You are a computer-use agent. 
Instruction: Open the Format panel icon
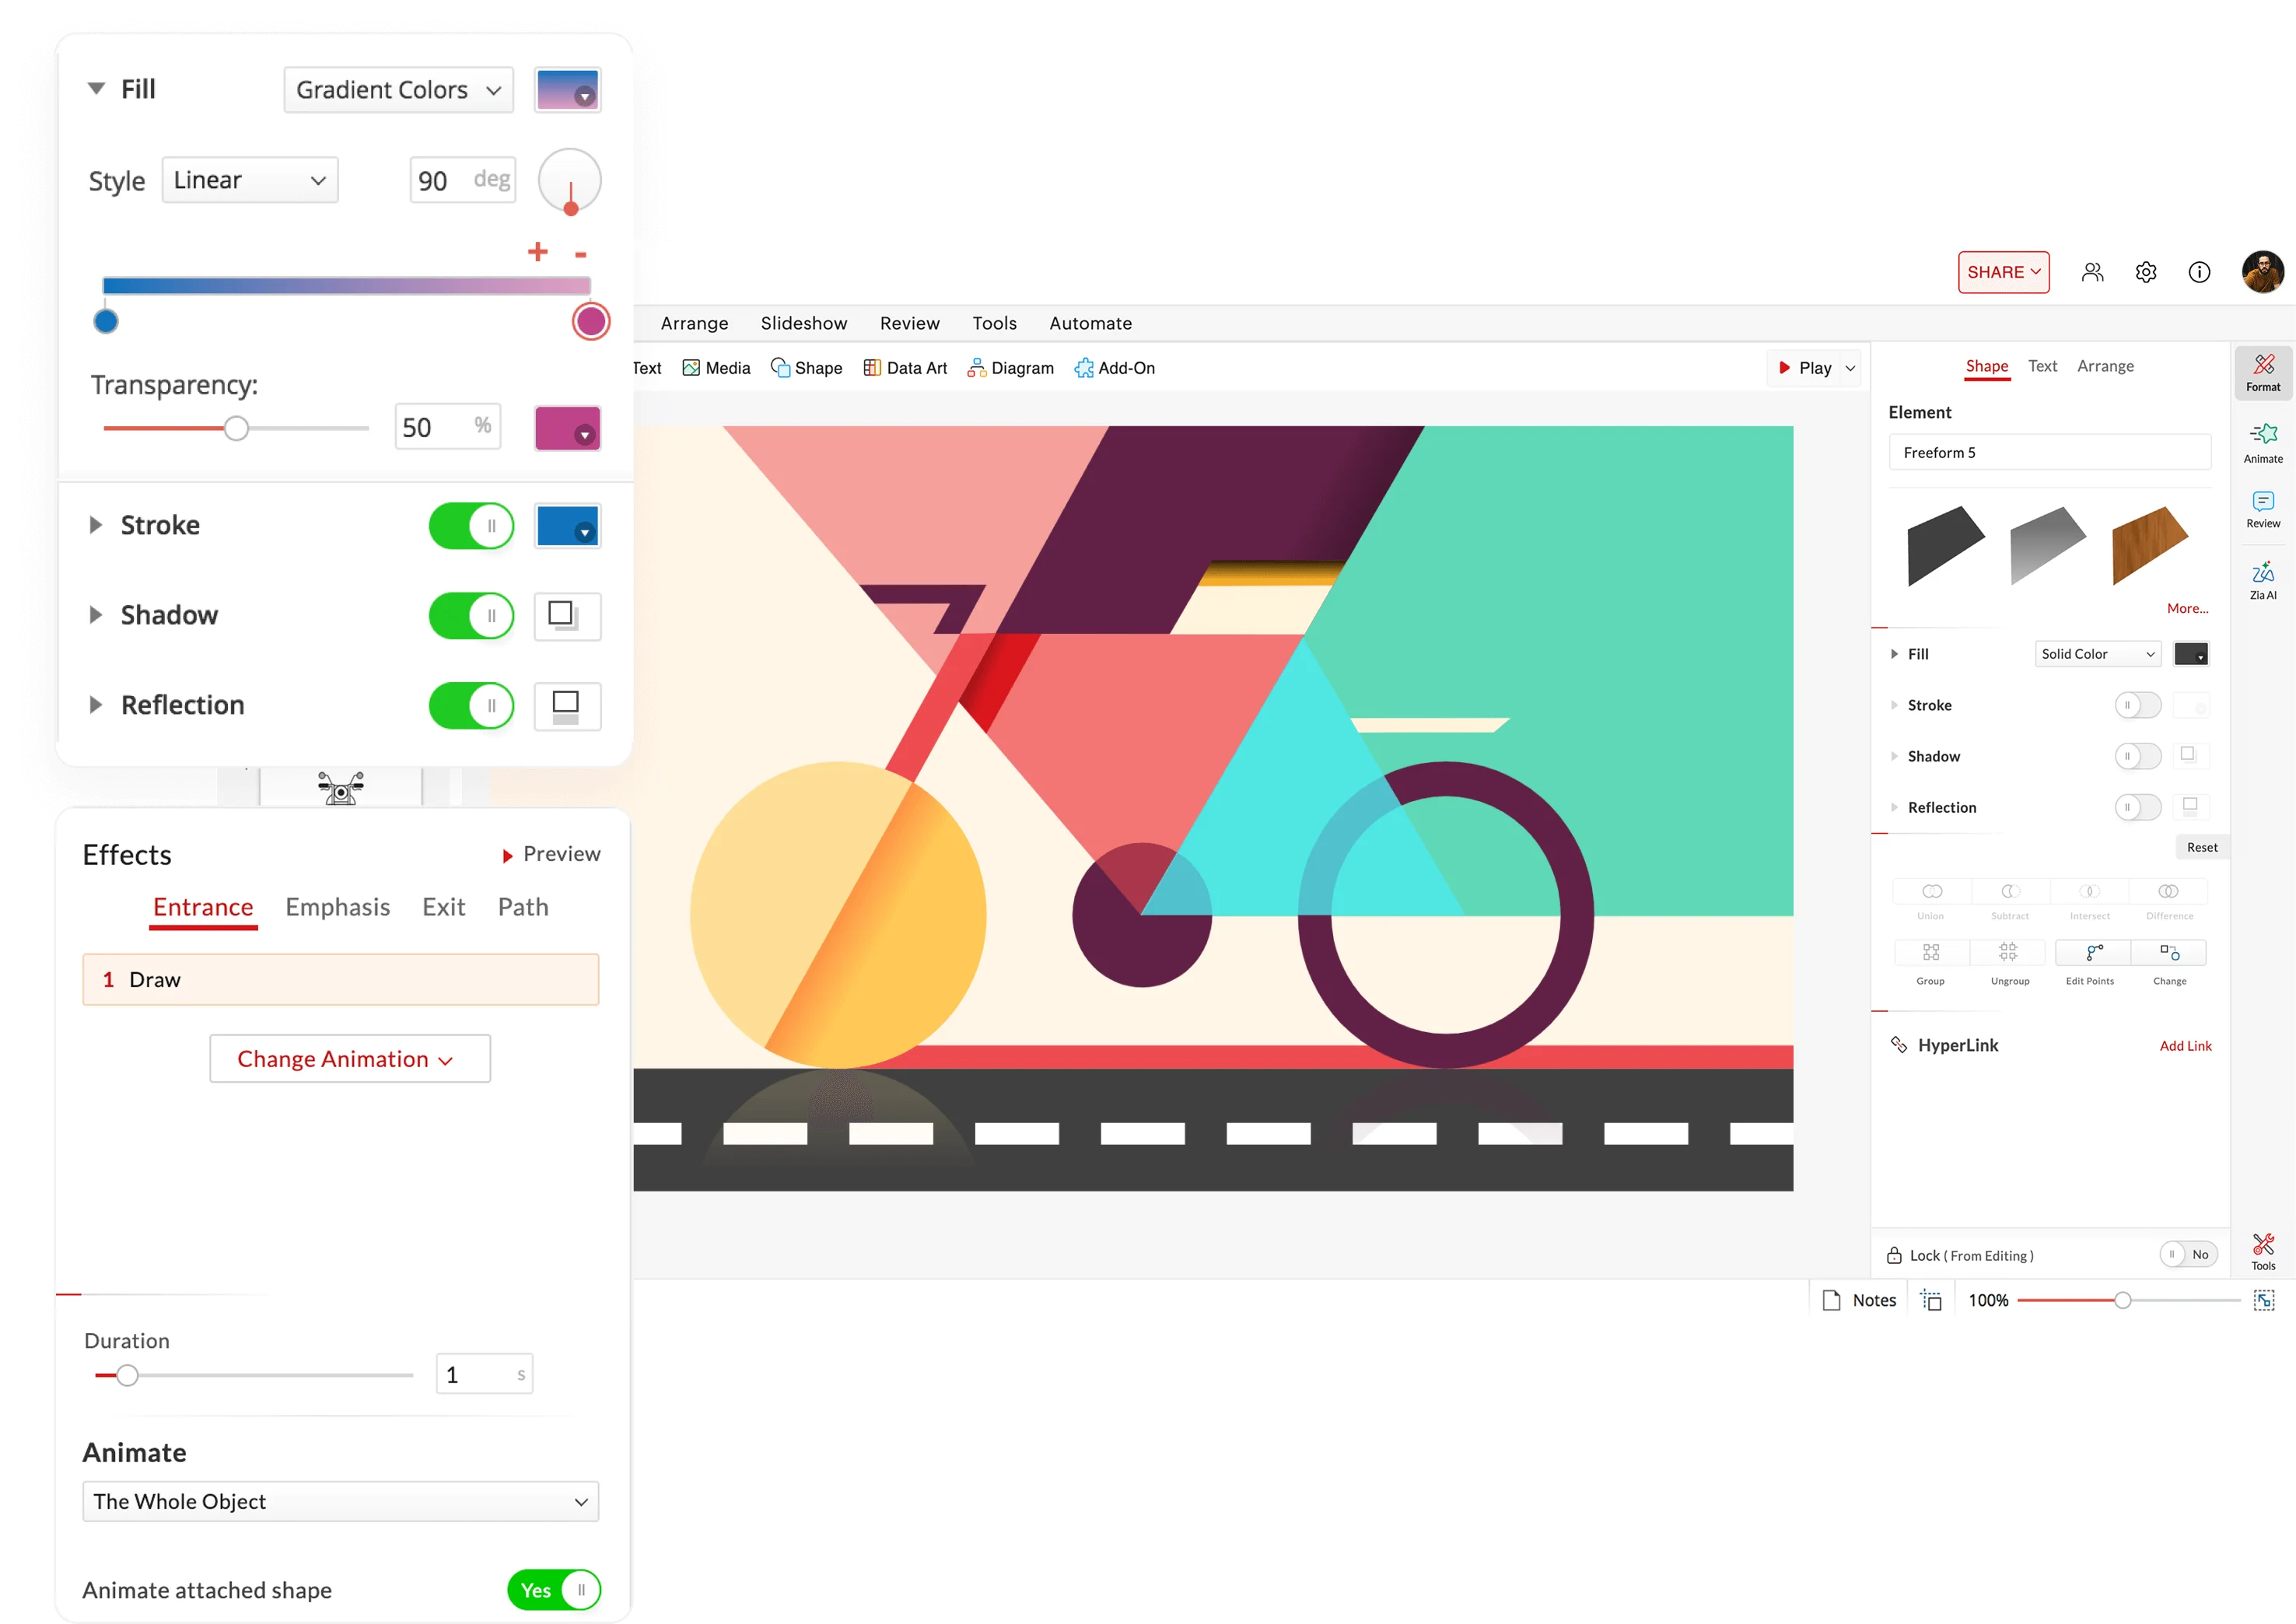[2263, 372]
